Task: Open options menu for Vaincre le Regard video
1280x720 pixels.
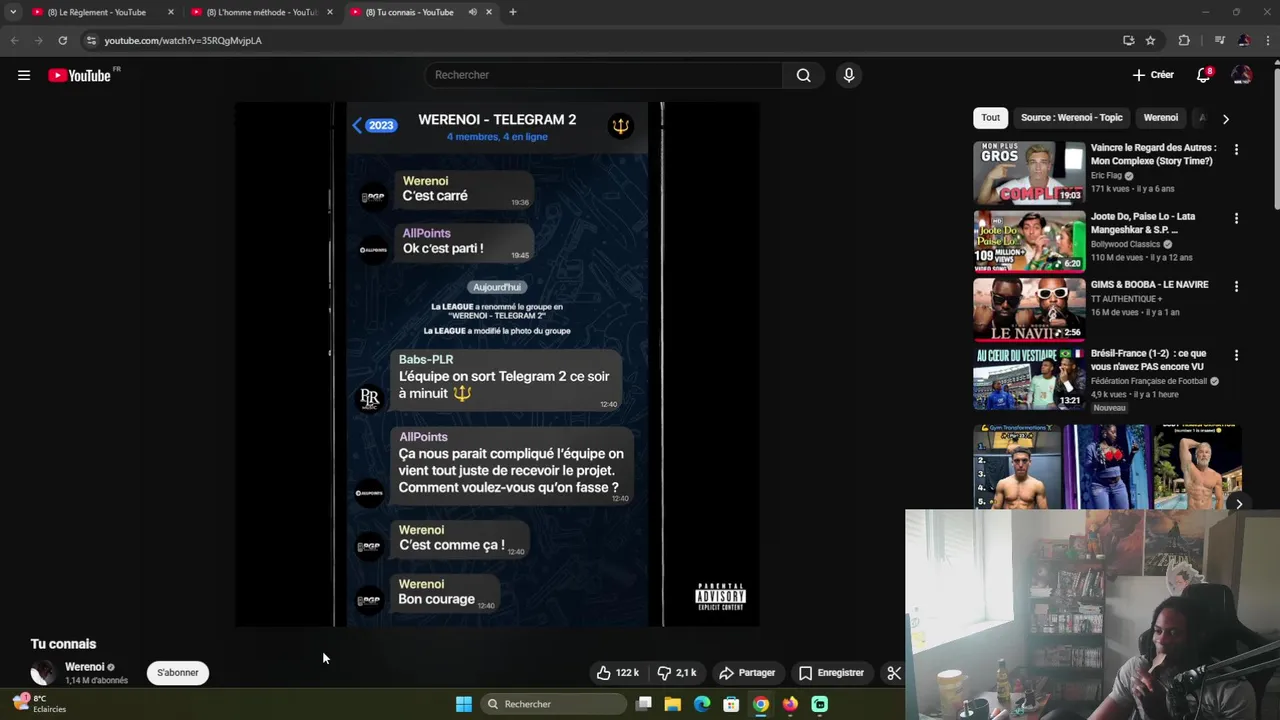Action: coord(1236,150)
